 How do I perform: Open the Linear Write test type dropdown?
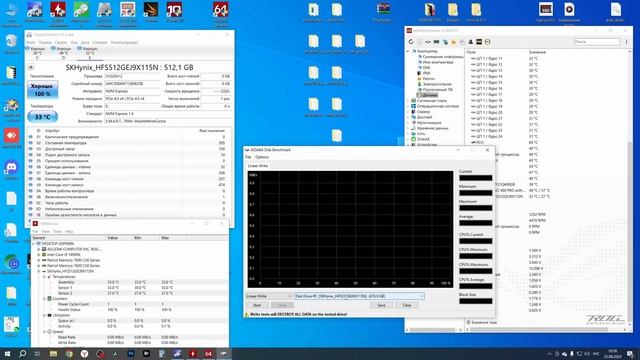269,296
